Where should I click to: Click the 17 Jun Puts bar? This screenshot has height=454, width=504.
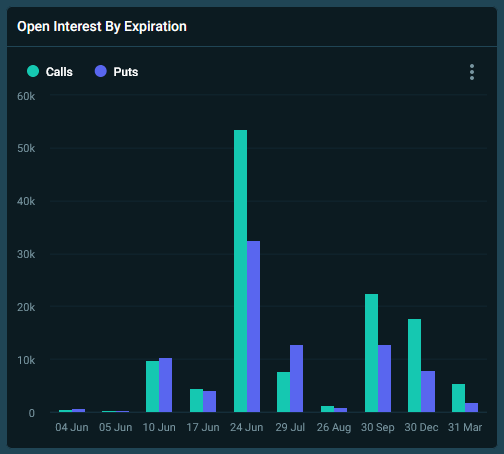point(209,402)
